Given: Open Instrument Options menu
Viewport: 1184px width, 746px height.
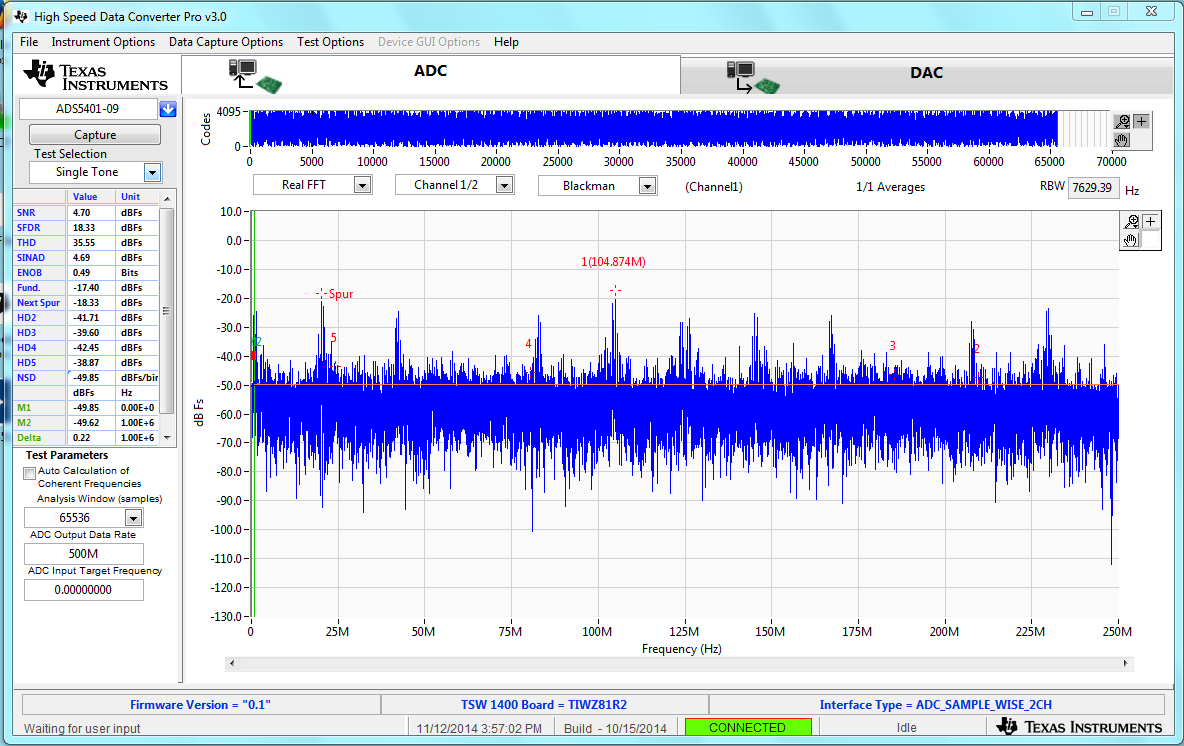Looking at the screenshot, I should point(103,42).
